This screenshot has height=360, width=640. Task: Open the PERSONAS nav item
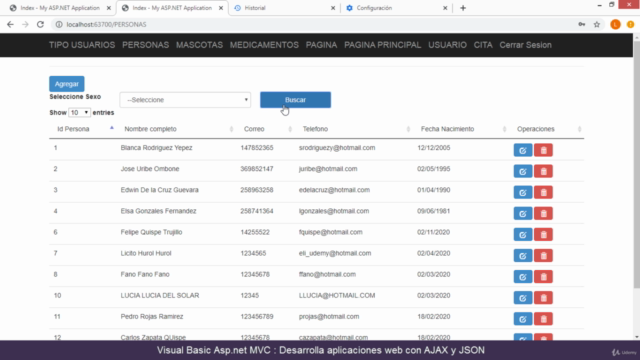[145, 45]
